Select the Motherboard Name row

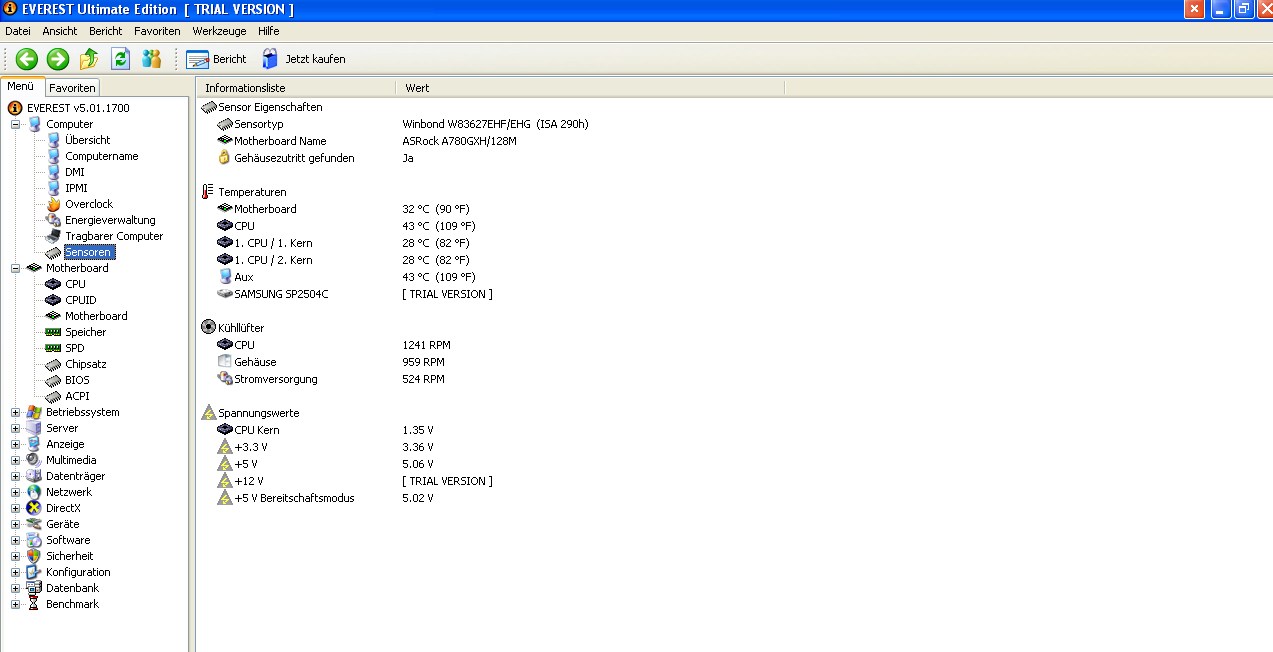(367, 141)
